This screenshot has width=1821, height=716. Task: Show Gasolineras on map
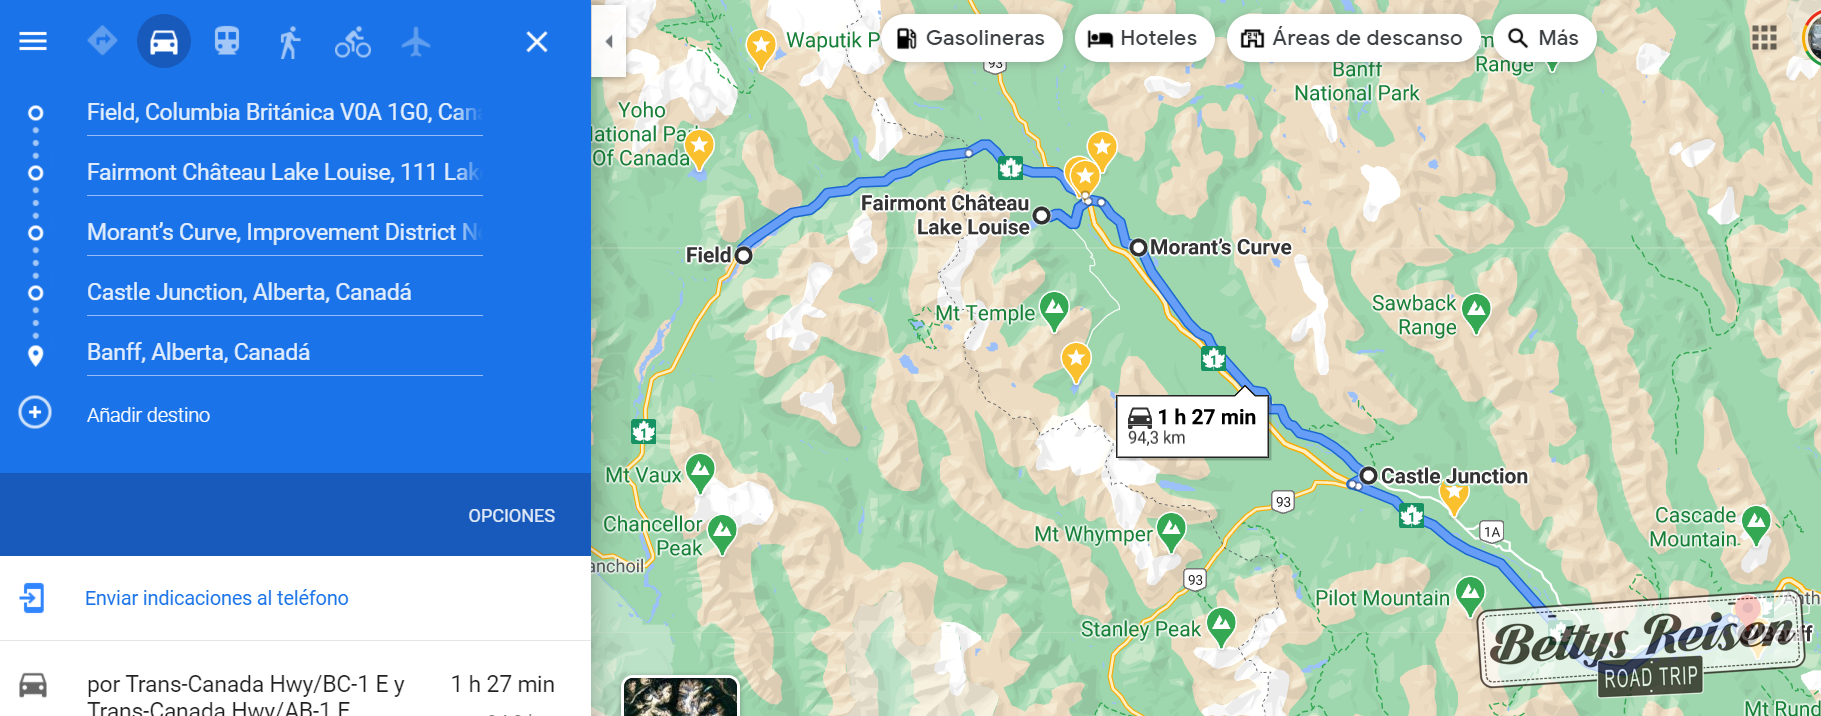(971, 38)
